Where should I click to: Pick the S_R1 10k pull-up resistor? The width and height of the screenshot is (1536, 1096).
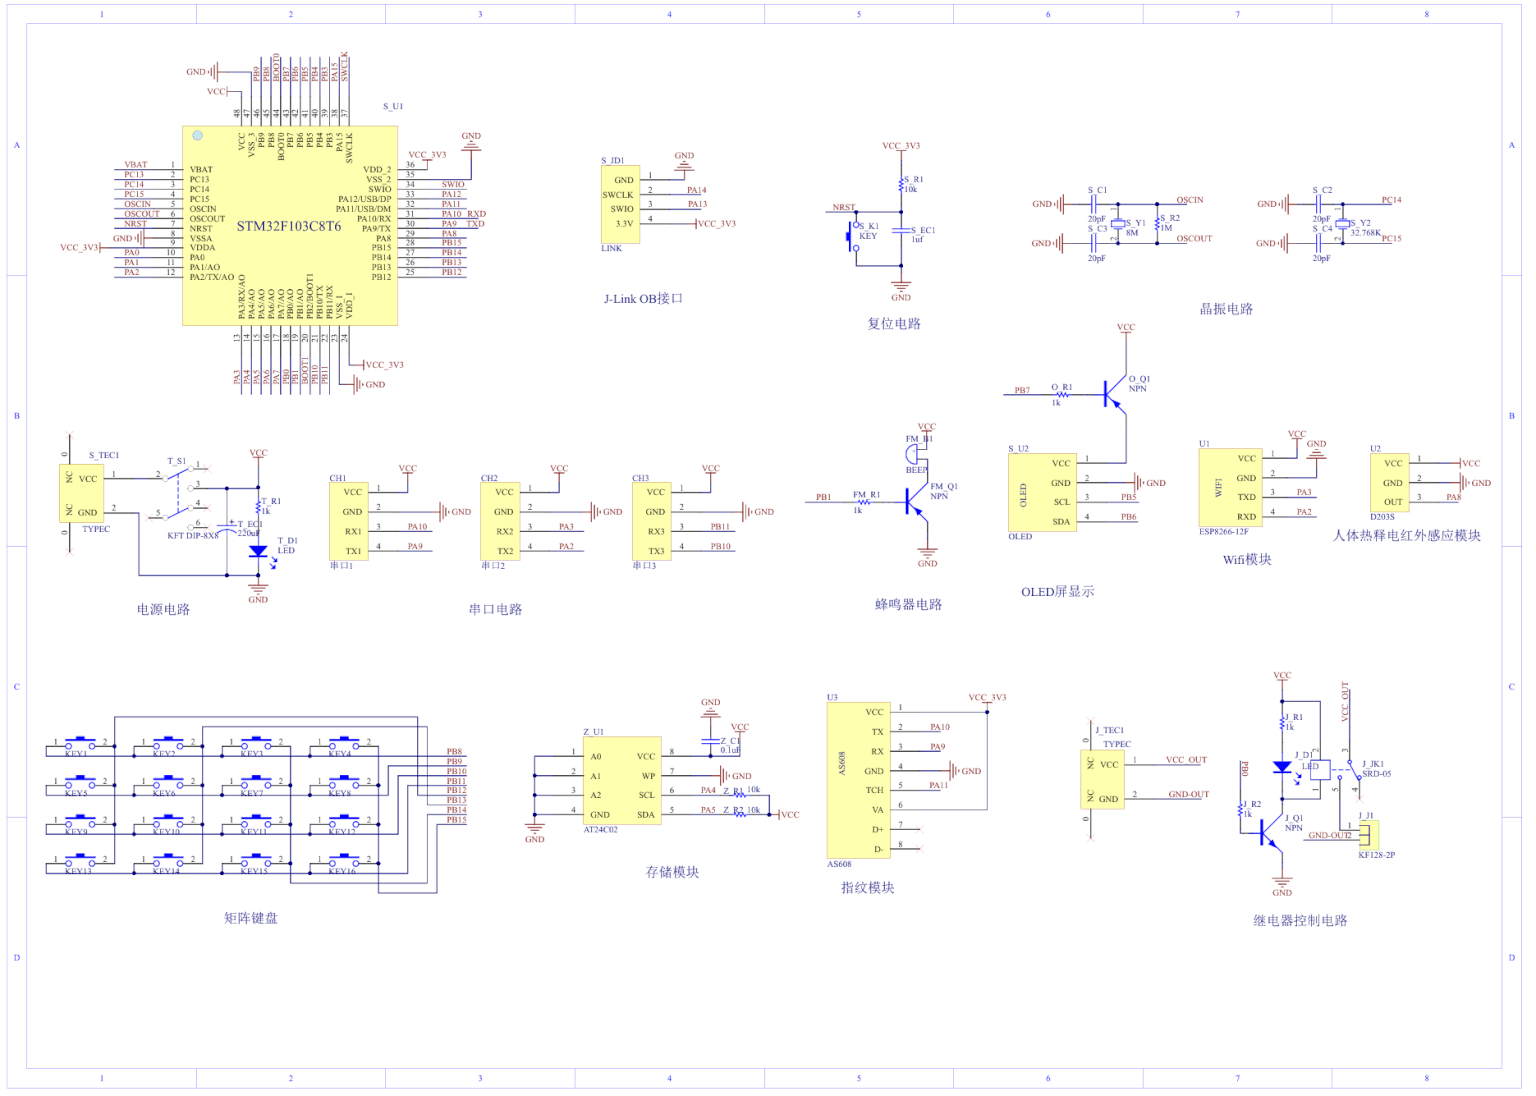901,185
